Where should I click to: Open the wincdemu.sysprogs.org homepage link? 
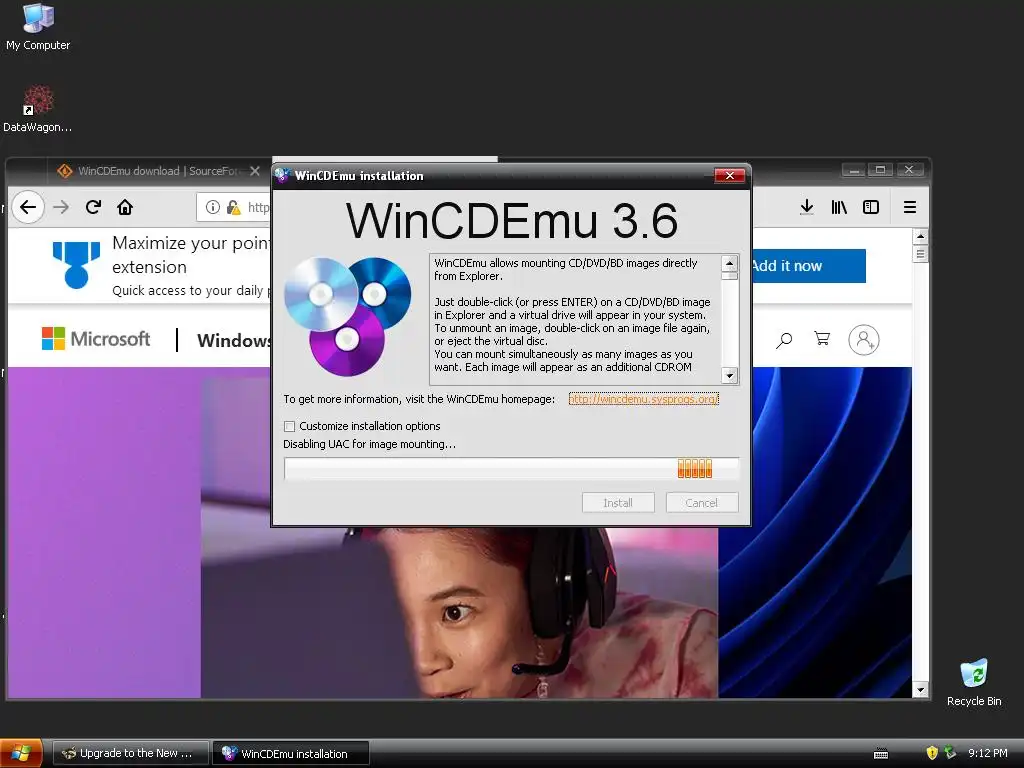[643, 399]
